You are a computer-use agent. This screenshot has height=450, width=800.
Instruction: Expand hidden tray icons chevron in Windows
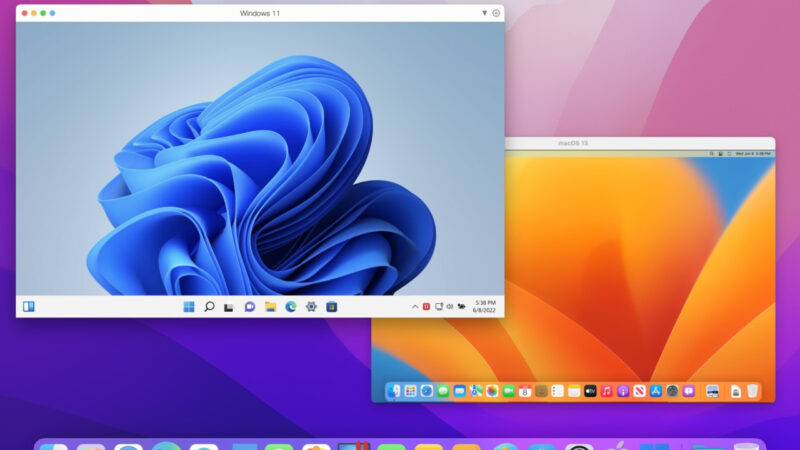(x=415, y=307)
